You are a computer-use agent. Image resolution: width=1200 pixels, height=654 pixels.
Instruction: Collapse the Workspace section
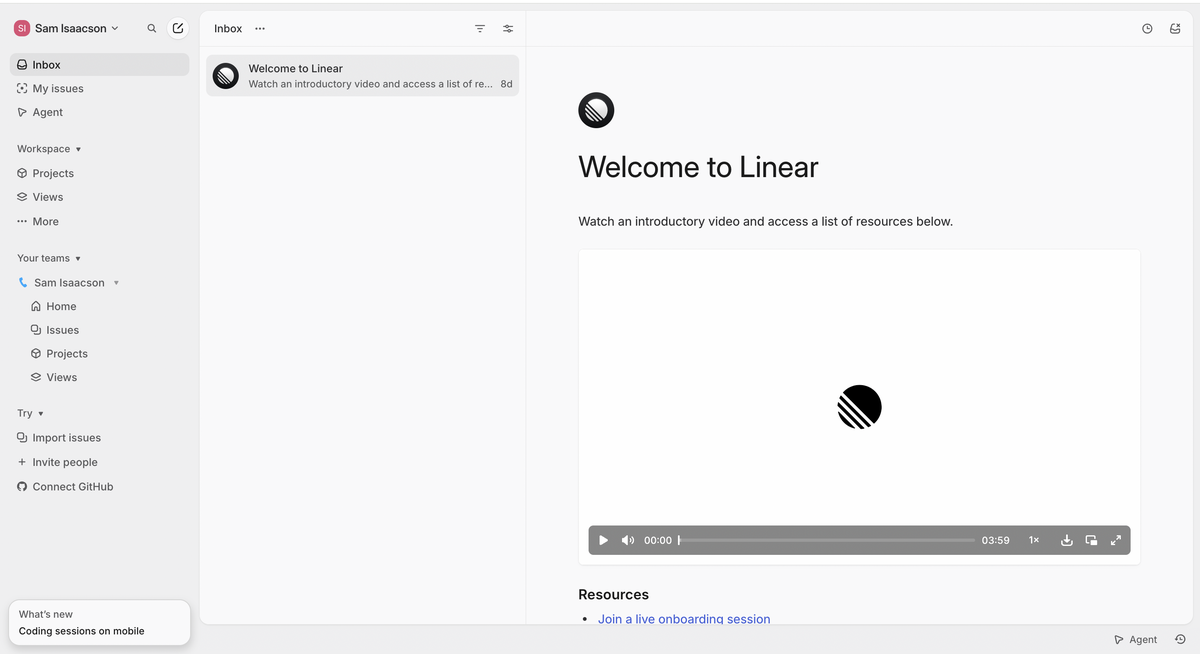point(49,149)
